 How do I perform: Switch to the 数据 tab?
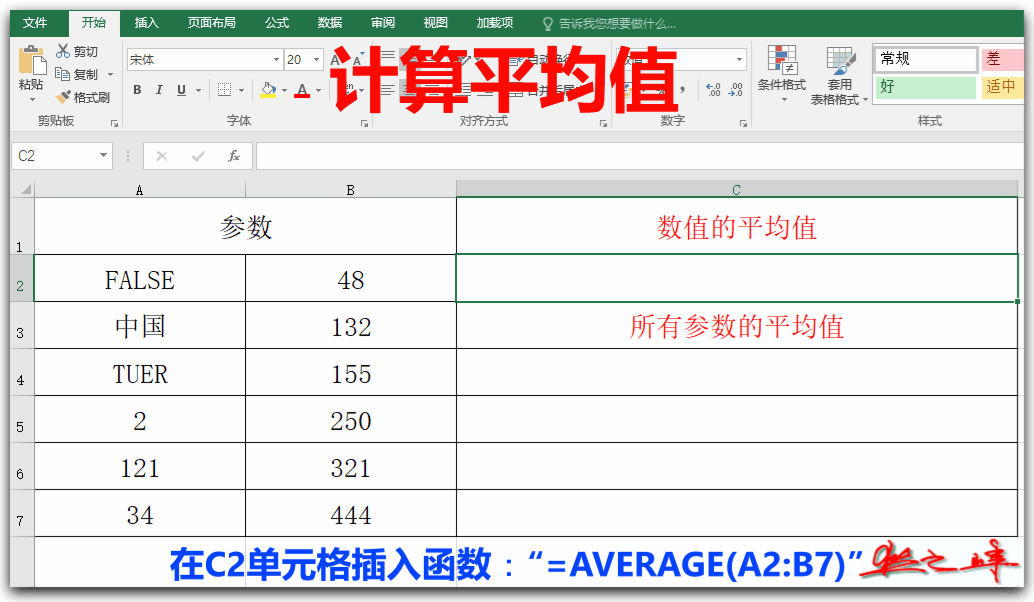(x=330, y=23)
